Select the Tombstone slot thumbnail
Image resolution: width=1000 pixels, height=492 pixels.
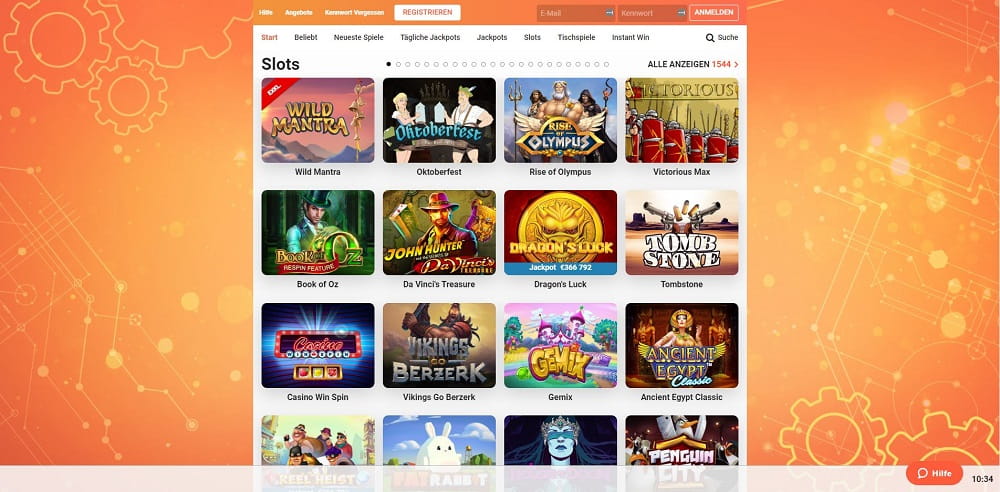coord(682,232)
